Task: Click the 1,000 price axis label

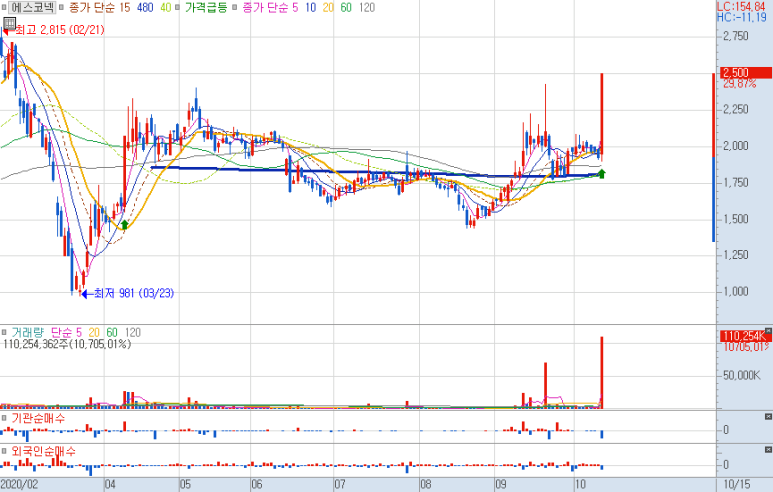Action: click(736, 291)
